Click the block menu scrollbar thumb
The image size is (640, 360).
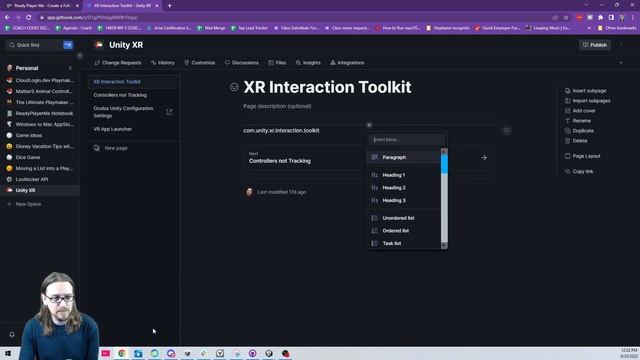[x=444, y=164]
